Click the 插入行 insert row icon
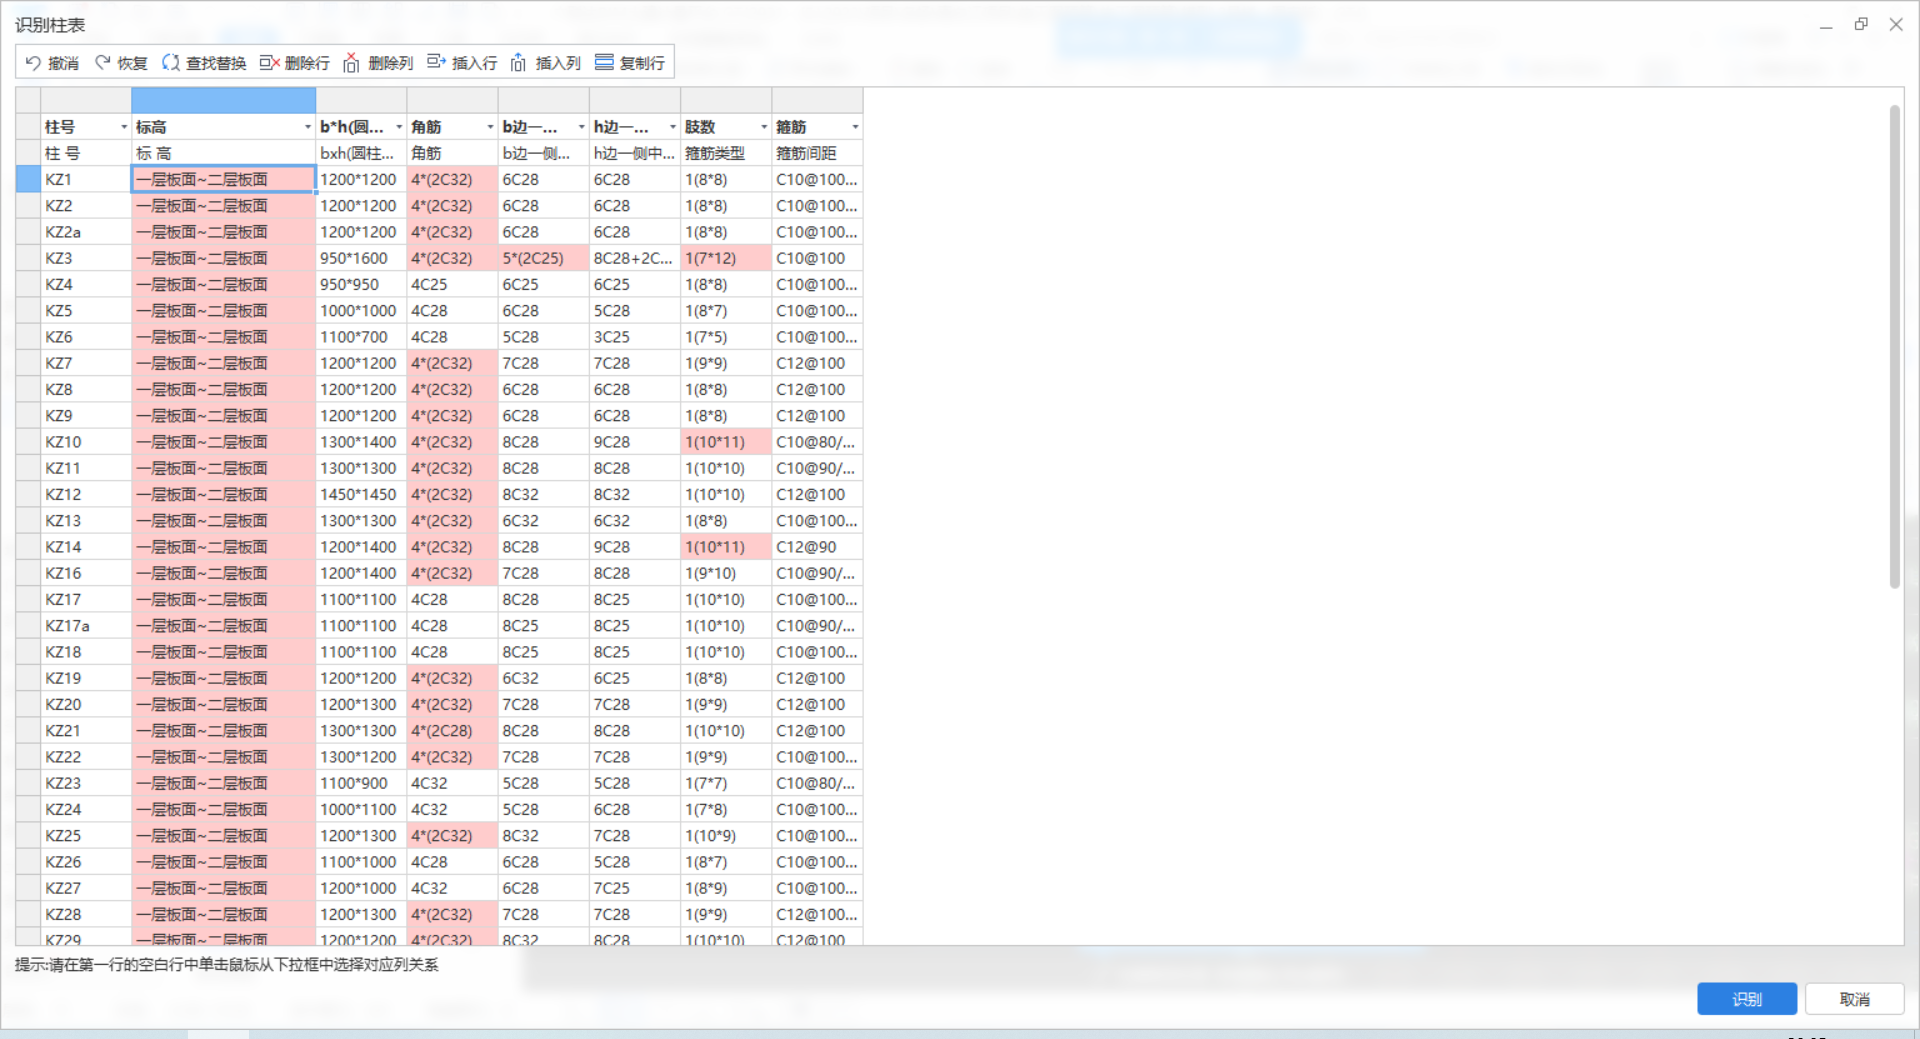 pos(436,63)
